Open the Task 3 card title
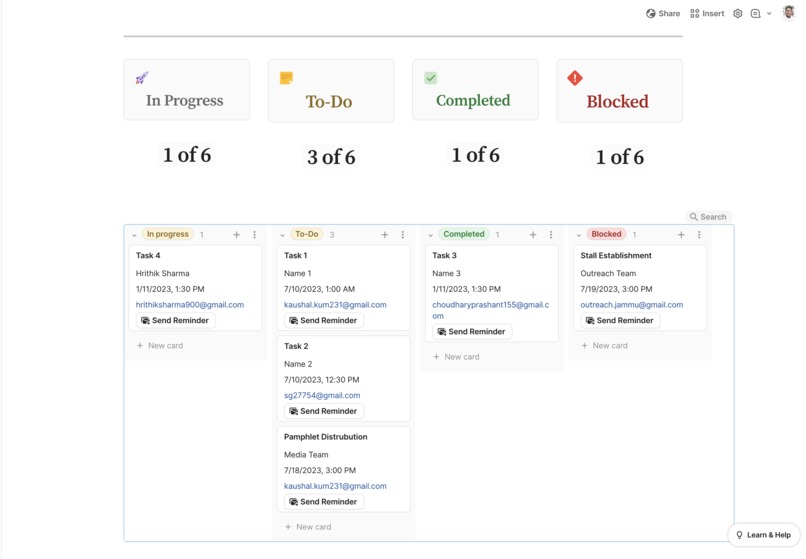806x559 pixels. pyautogui.click(x=444, y=255)
